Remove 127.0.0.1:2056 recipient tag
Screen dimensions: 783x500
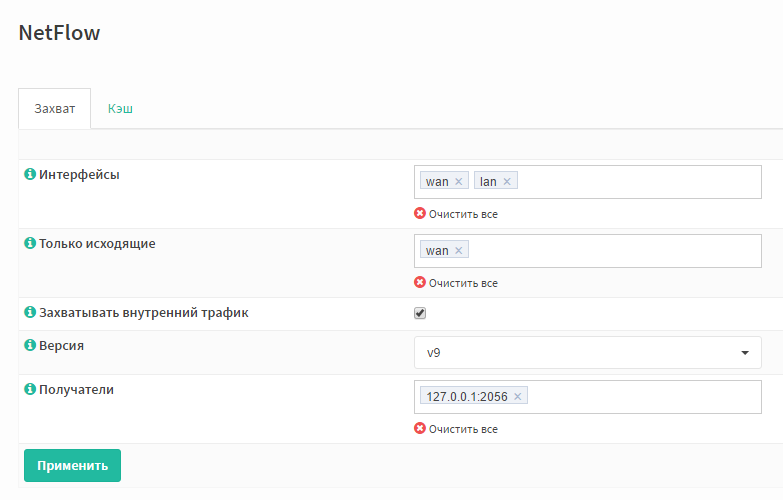(x=518, y=397)
